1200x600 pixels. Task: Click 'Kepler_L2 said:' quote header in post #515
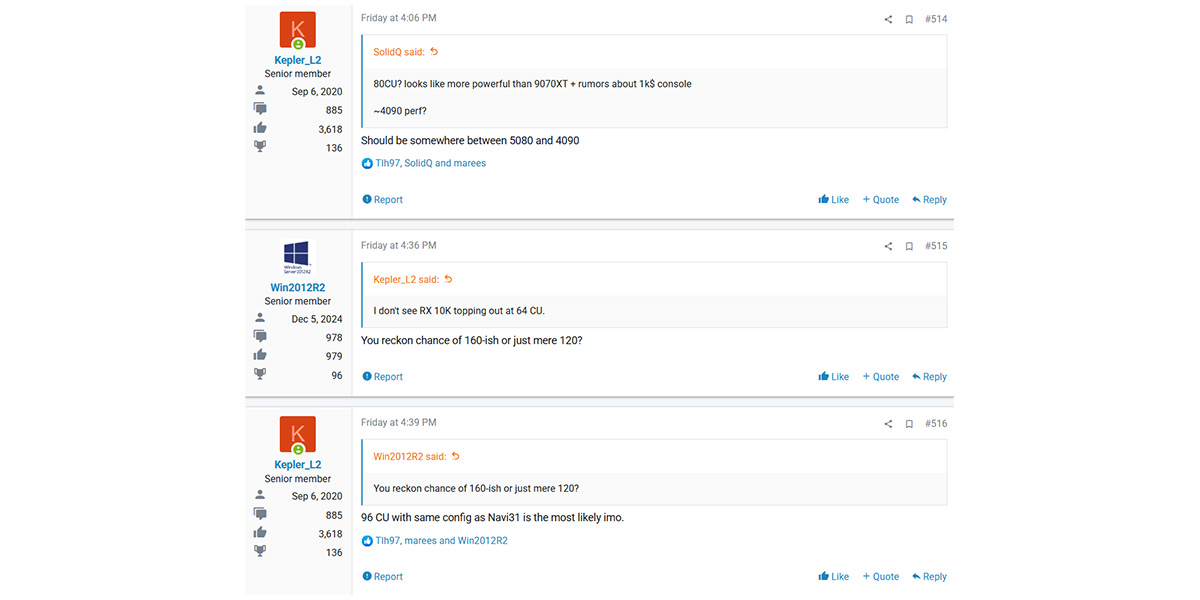pyautogui.click(x=406, y=280)
